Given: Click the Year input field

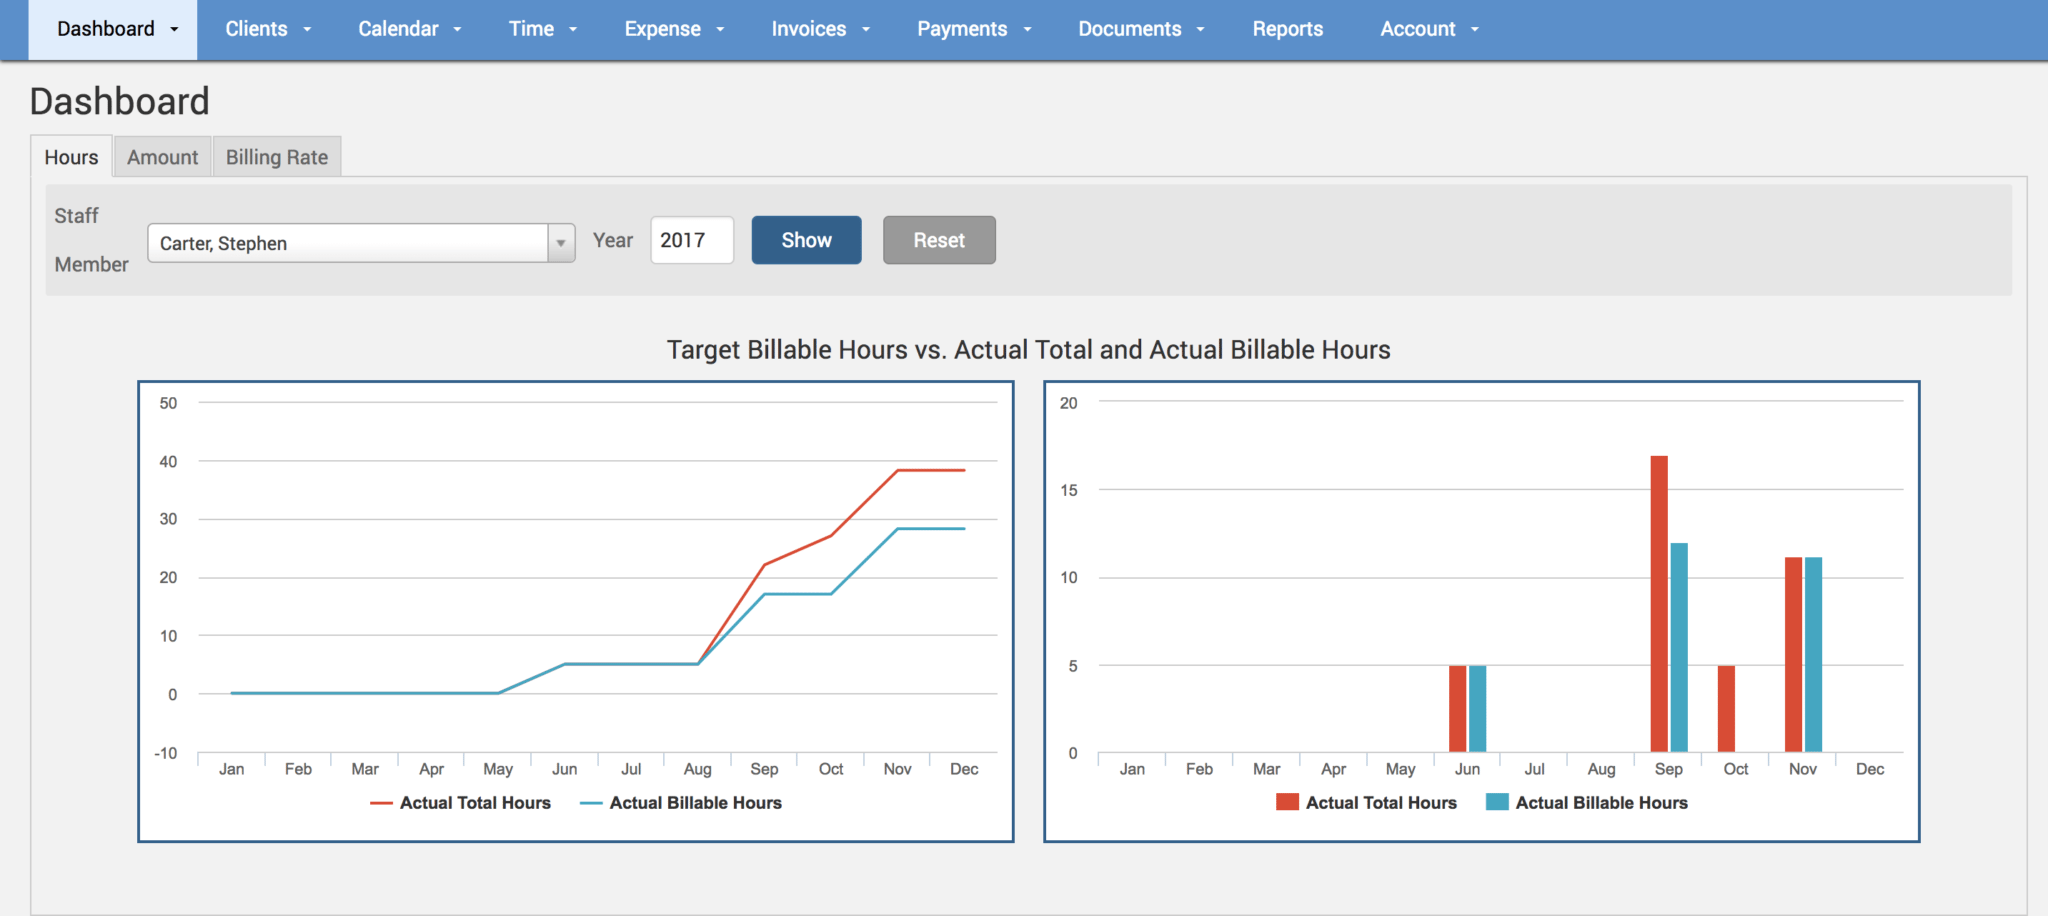Looking at the screenshot, I should tap(691, 240).
